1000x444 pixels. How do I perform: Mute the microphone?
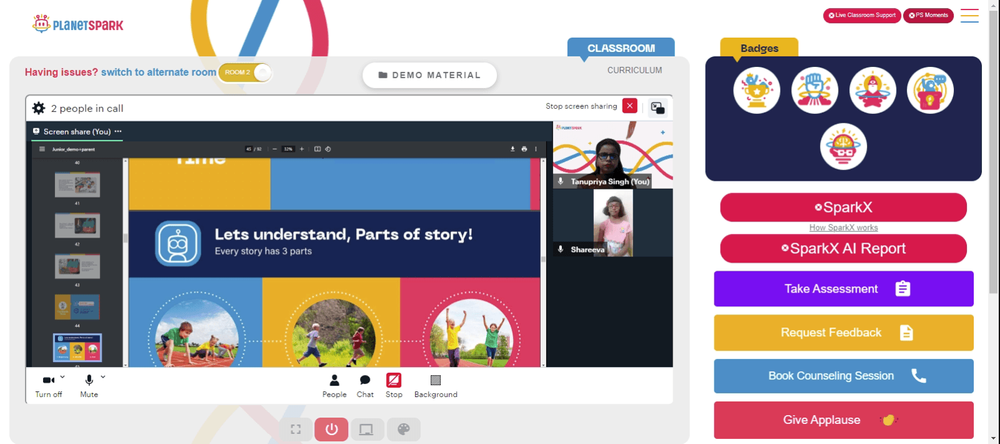(x=89, y=386)
